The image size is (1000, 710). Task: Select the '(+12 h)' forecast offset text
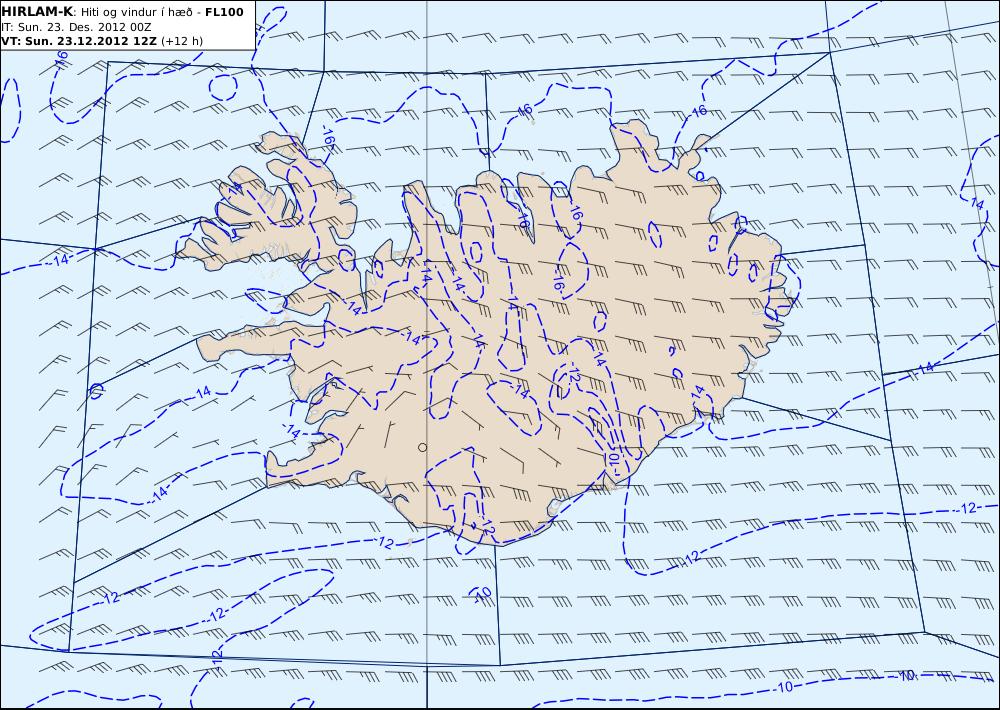182,41
